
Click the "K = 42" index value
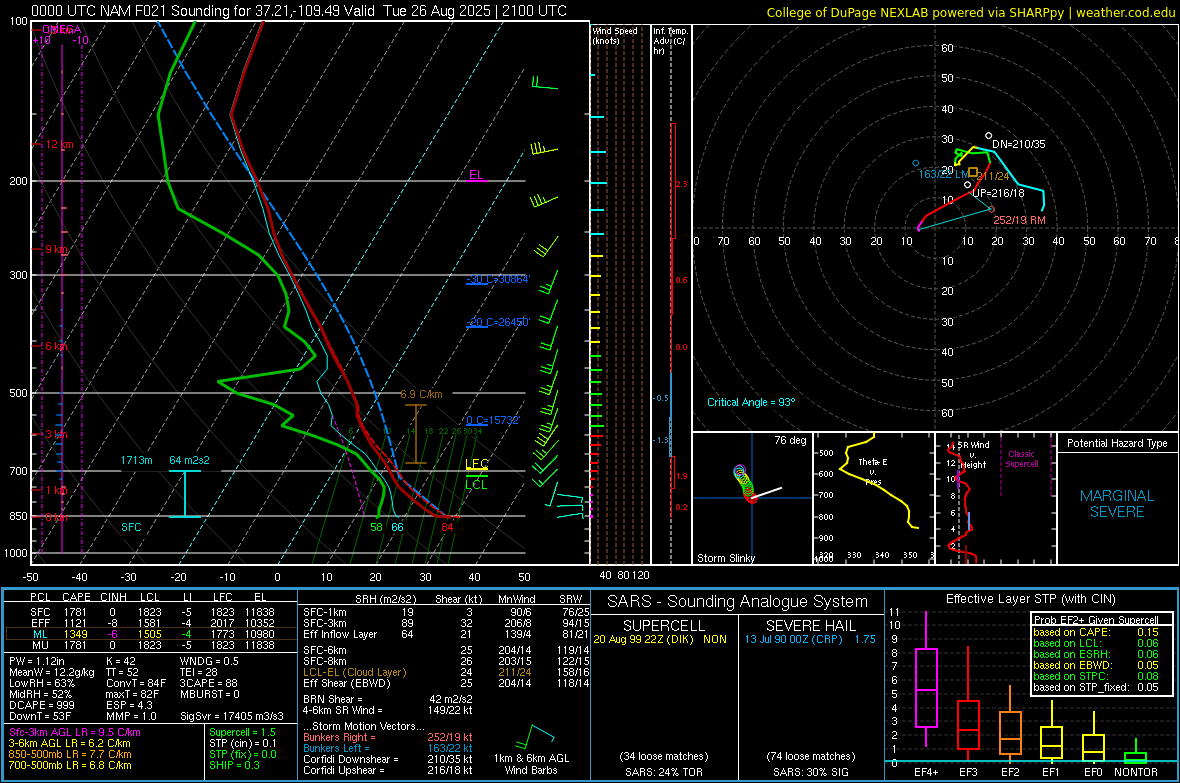pos(120,661)
